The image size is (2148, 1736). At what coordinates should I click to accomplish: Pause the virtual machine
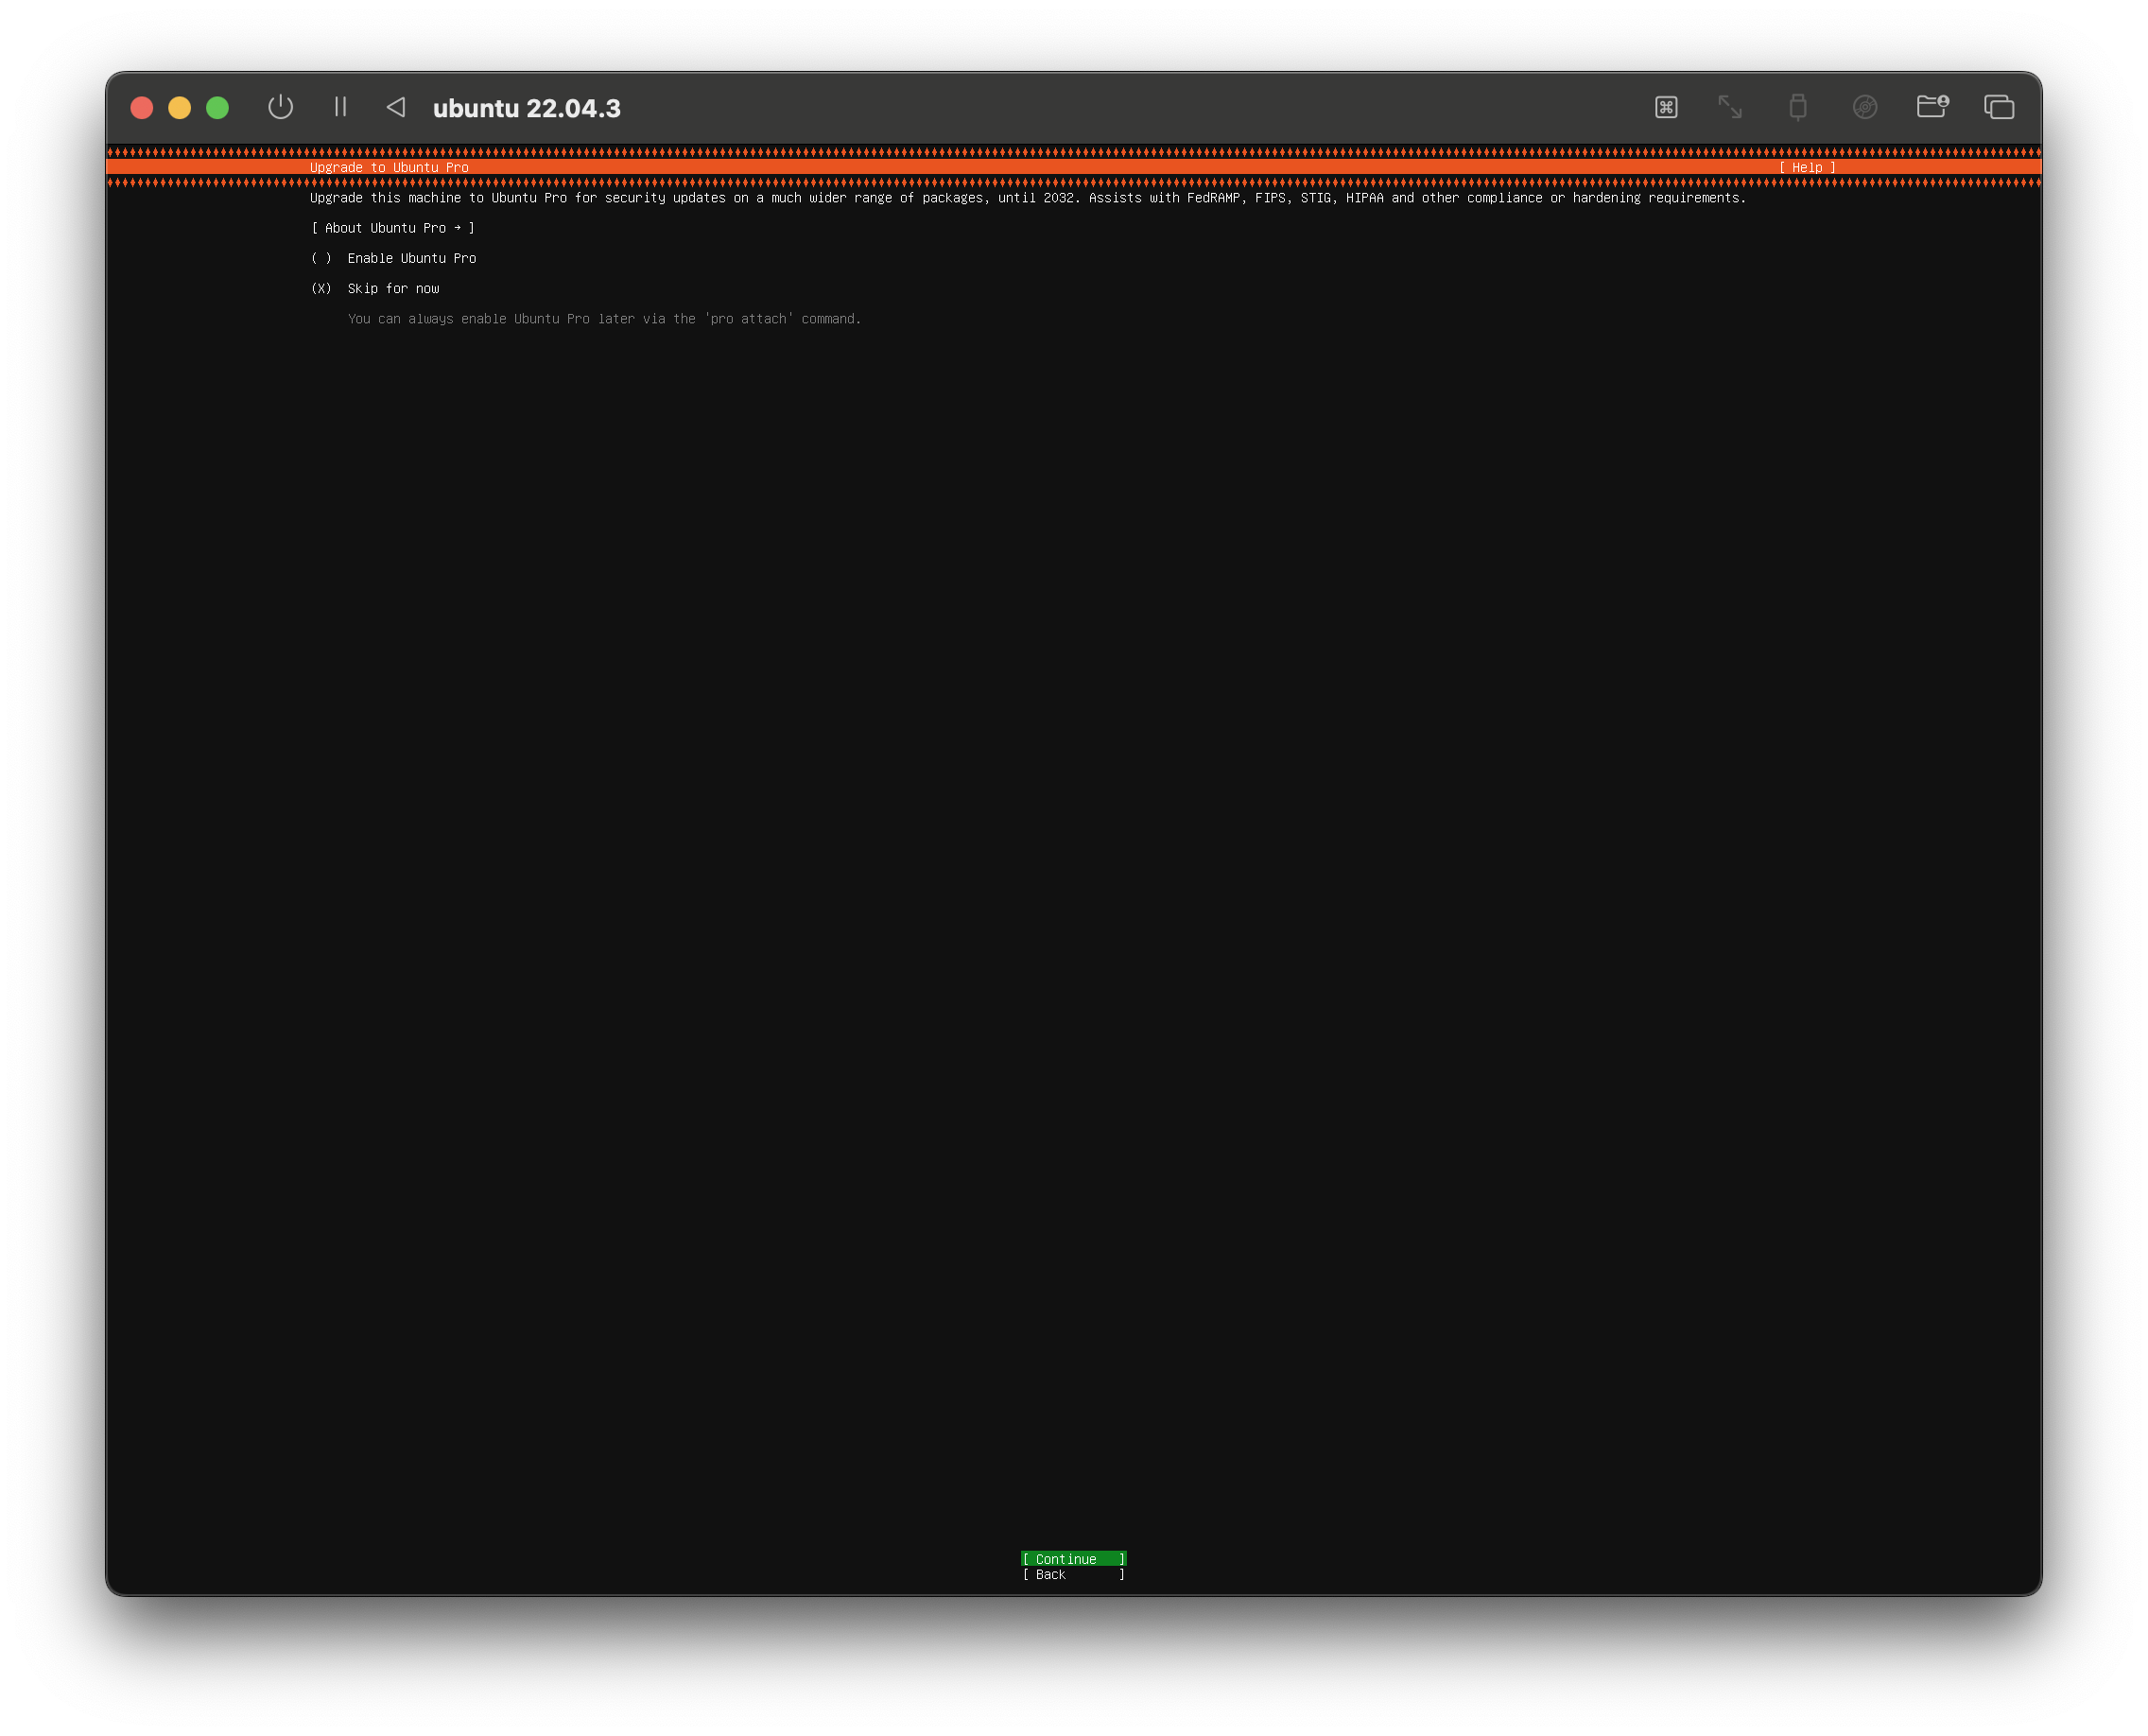340,107
